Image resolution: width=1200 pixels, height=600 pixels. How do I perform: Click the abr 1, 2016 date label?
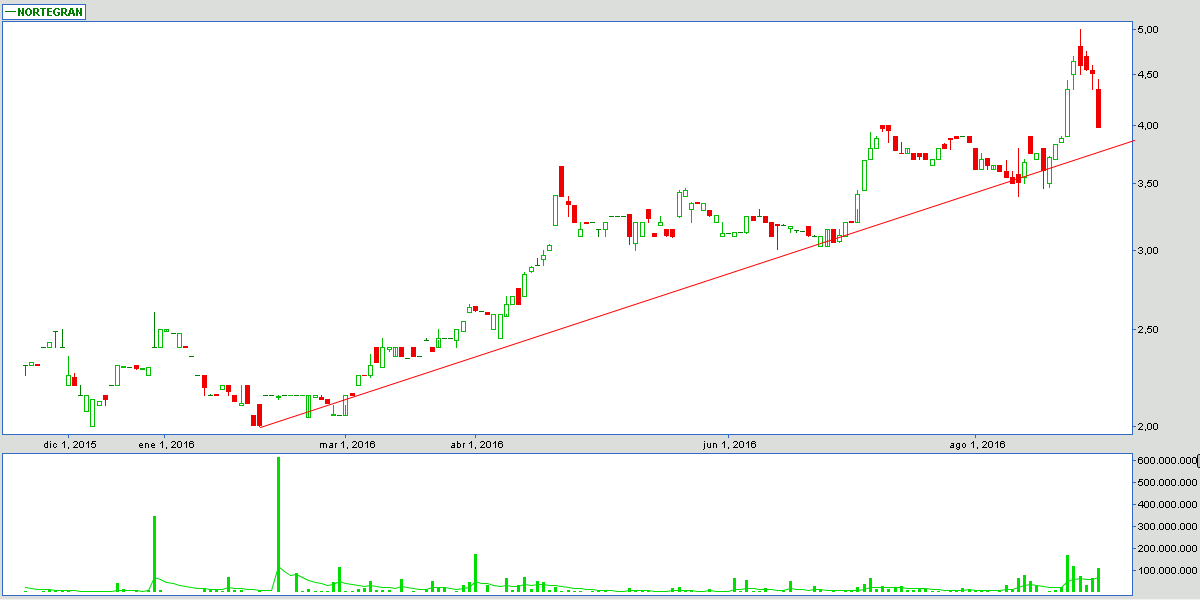(x=476, y=444)
